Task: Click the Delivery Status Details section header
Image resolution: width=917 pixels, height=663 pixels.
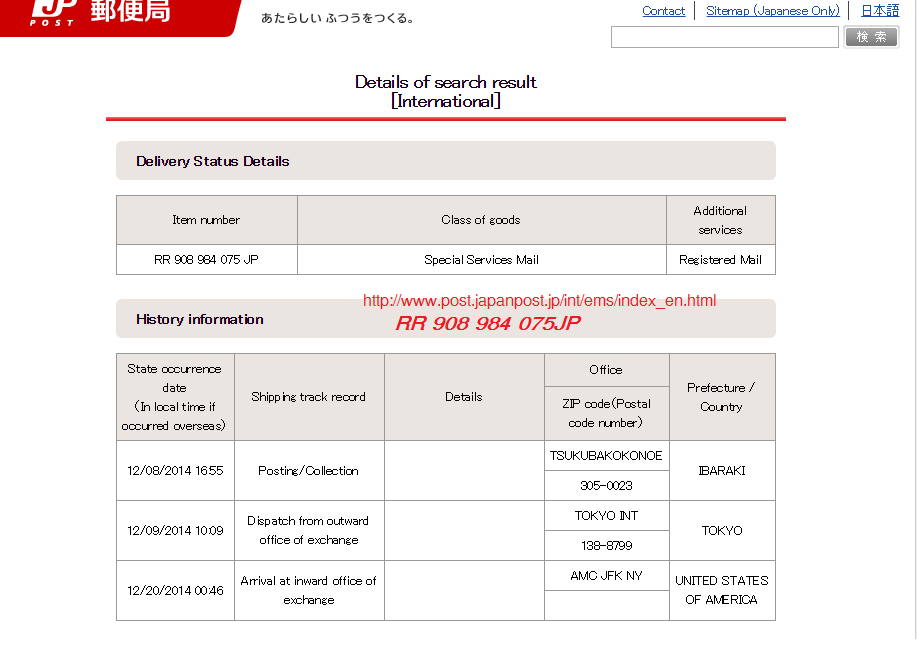Action: pos(213,161)
